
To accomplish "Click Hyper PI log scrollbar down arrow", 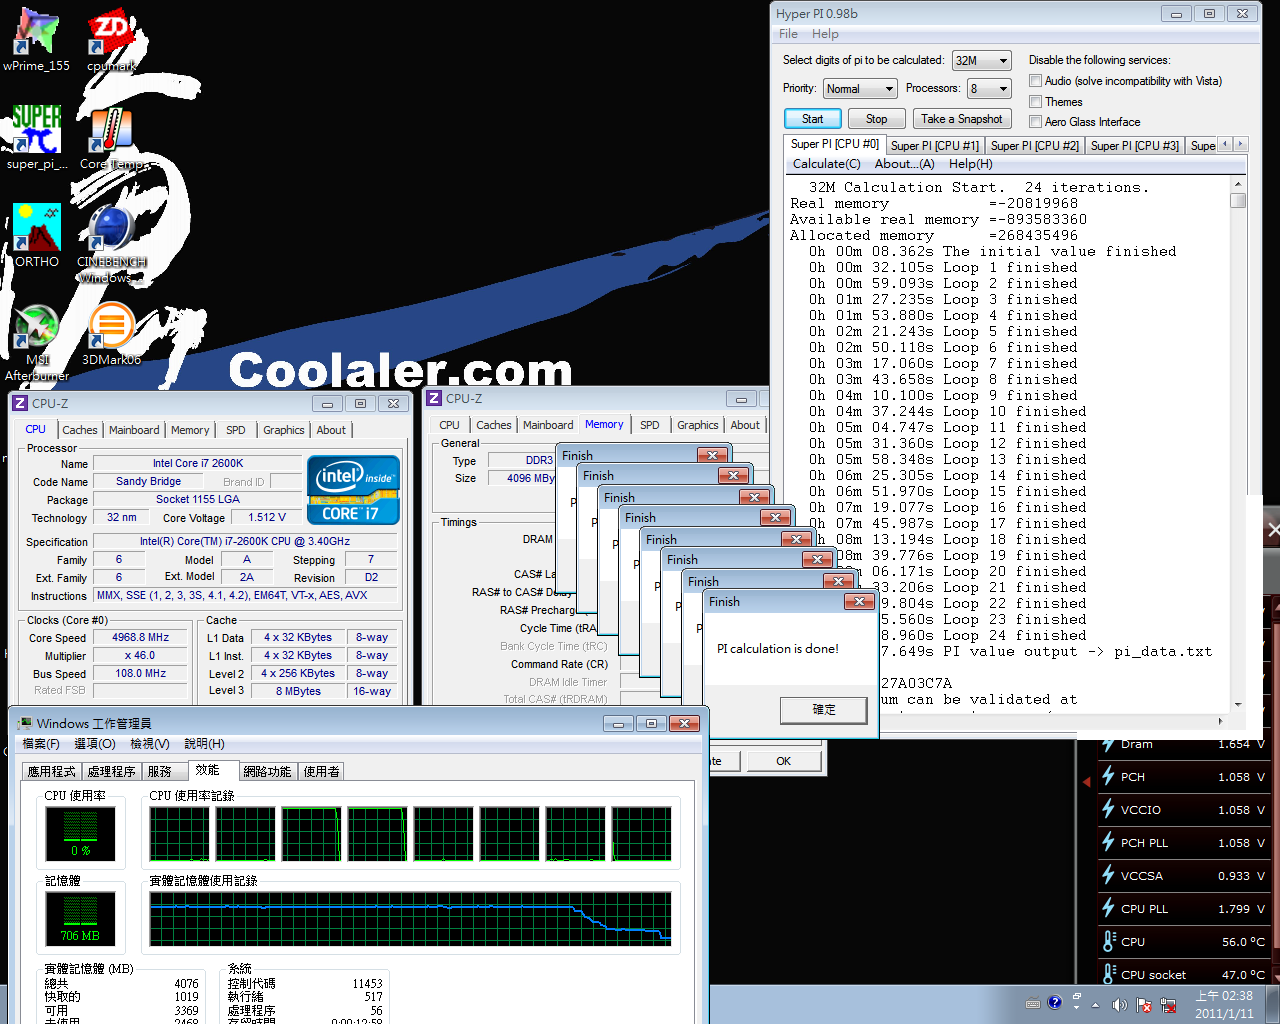I will click(1238, 705).
